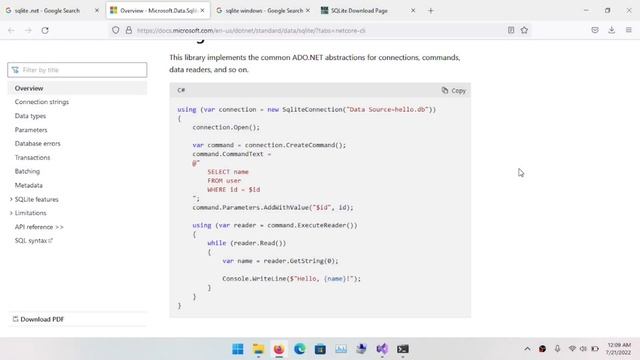Open the Save to Pocket icon
The width and height of the screenshot is (640, 360).
pos(595,30)
